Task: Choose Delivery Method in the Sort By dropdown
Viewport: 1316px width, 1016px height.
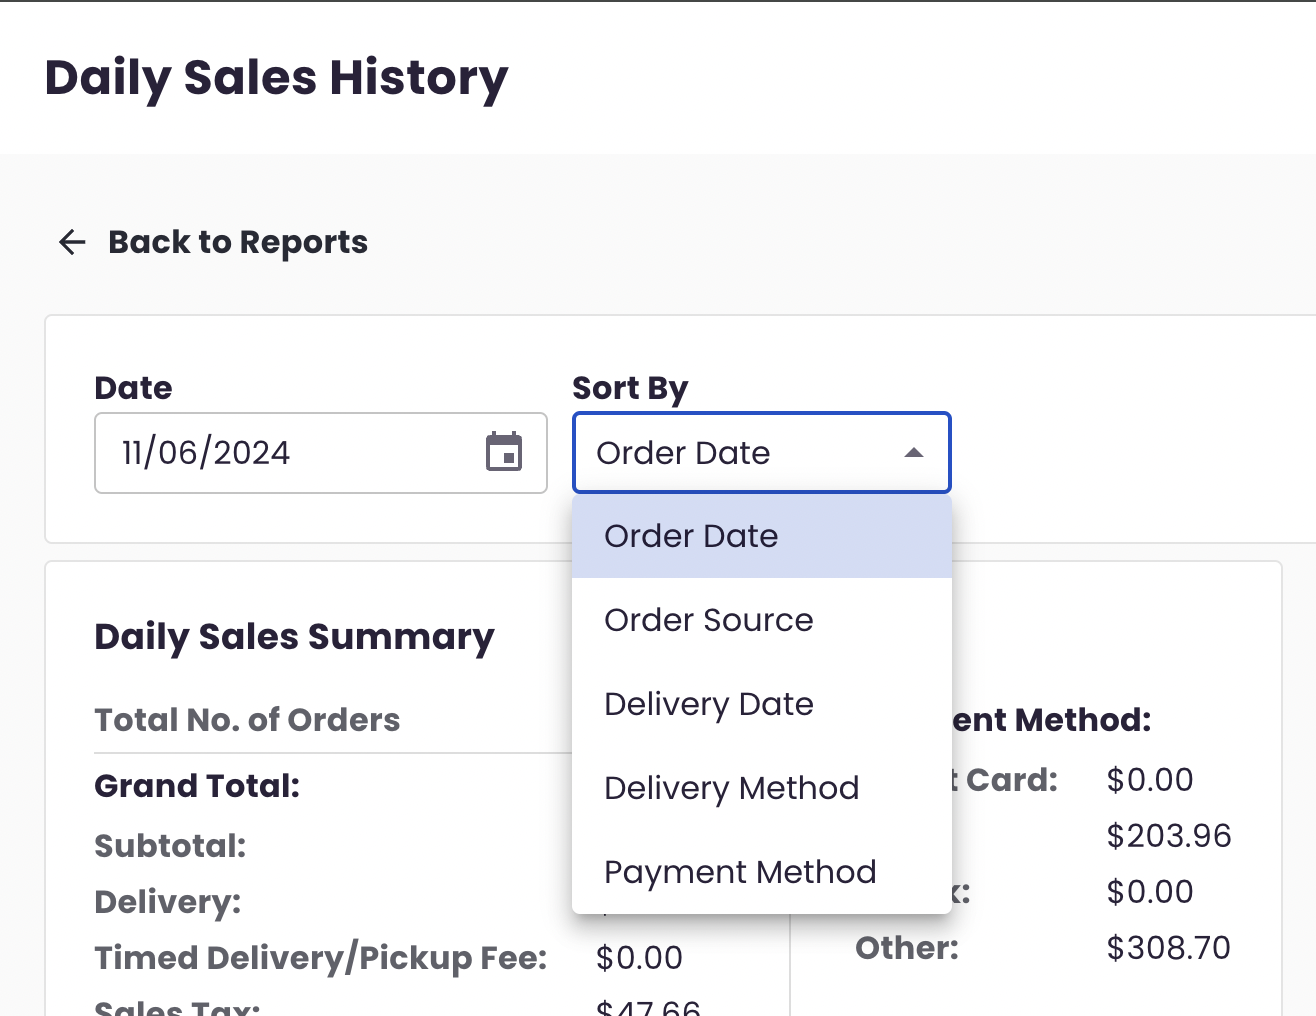Action: pyautogui.click(x=731, y=788)
